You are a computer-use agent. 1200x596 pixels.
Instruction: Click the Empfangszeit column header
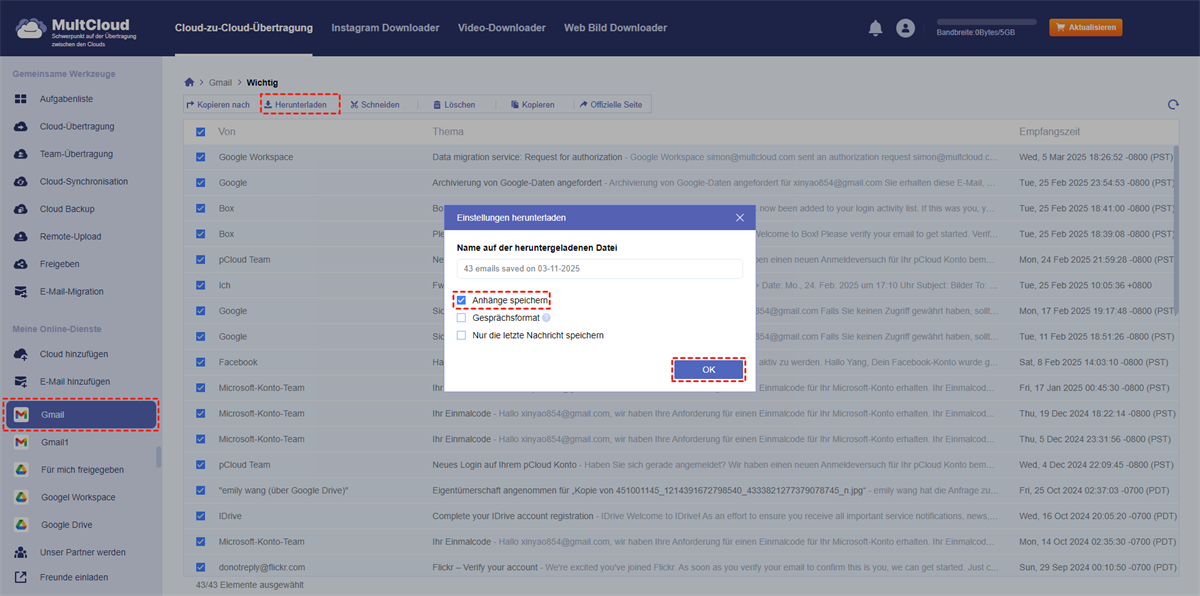(x=1049, y=132)
